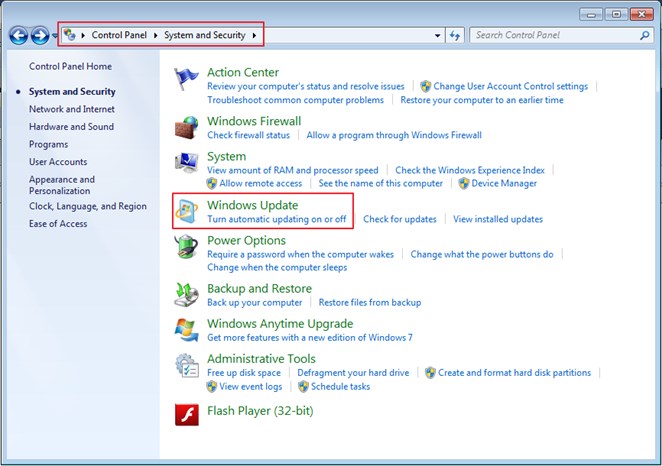
Task: Click Troubleshoot common computer problems link
Action: coord(296,100)
